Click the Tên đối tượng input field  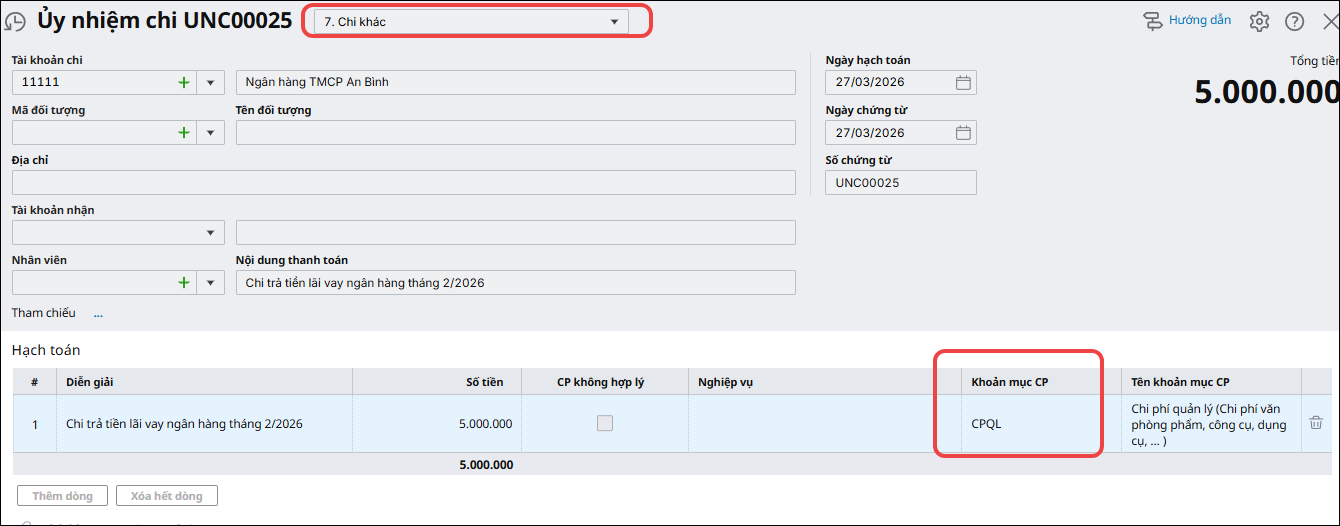516,132
